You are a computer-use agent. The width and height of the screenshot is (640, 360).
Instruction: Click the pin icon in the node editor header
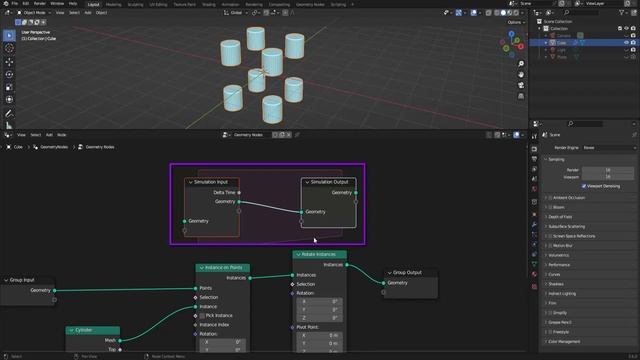(x=297, y=135)
